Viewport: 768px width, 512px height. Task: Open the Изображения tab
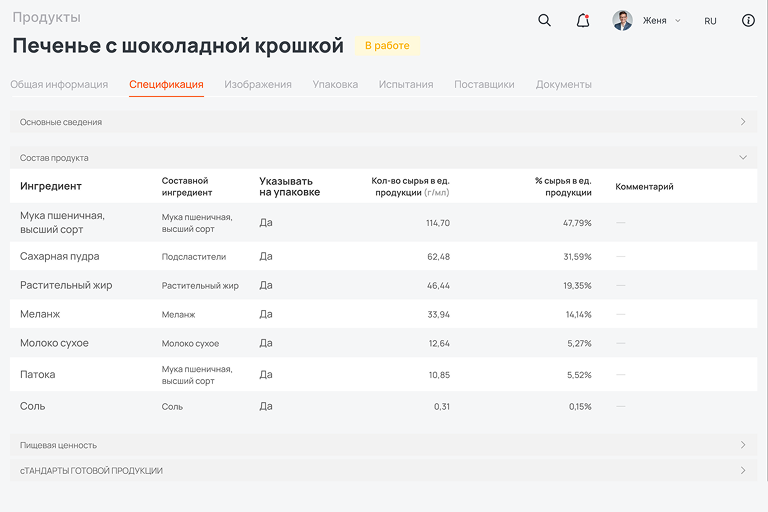pos(258,85)
